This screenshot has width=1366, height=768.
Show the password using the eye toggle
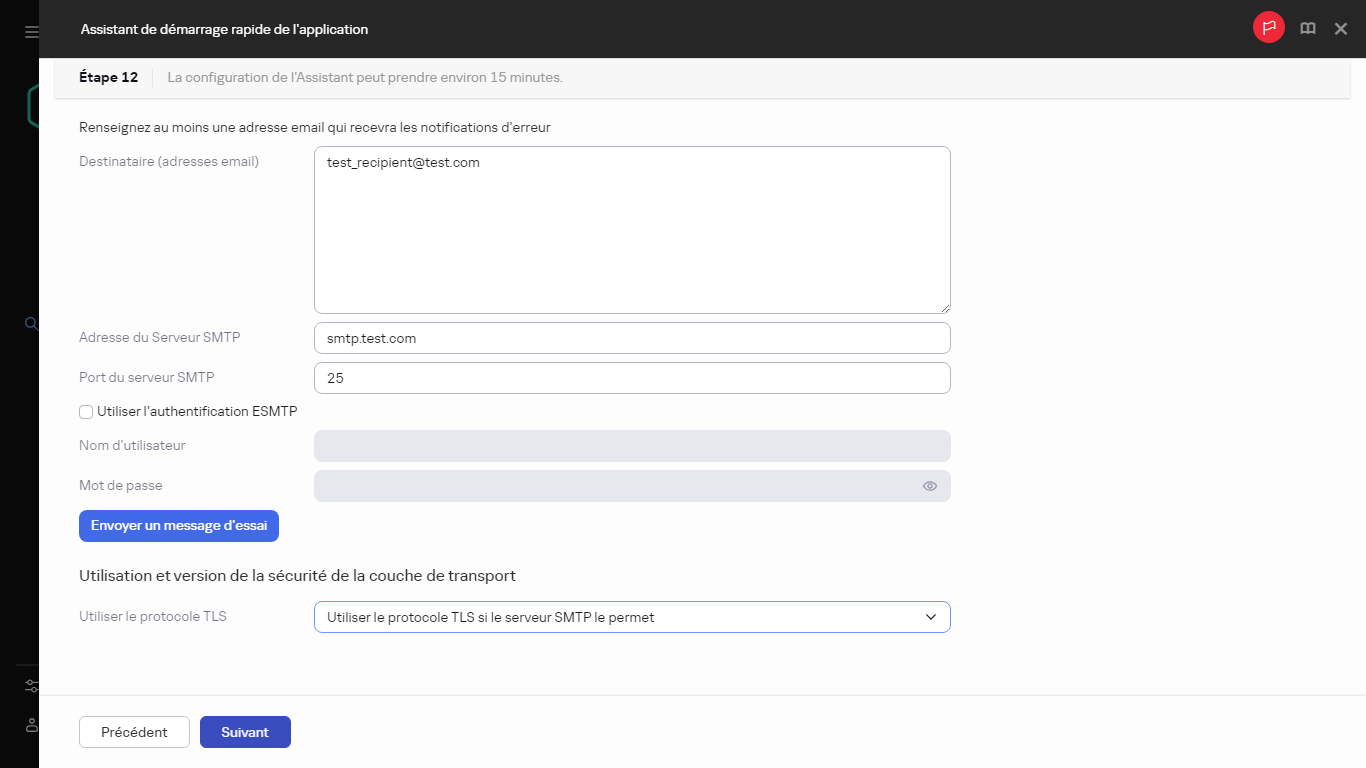click(929, 485)
